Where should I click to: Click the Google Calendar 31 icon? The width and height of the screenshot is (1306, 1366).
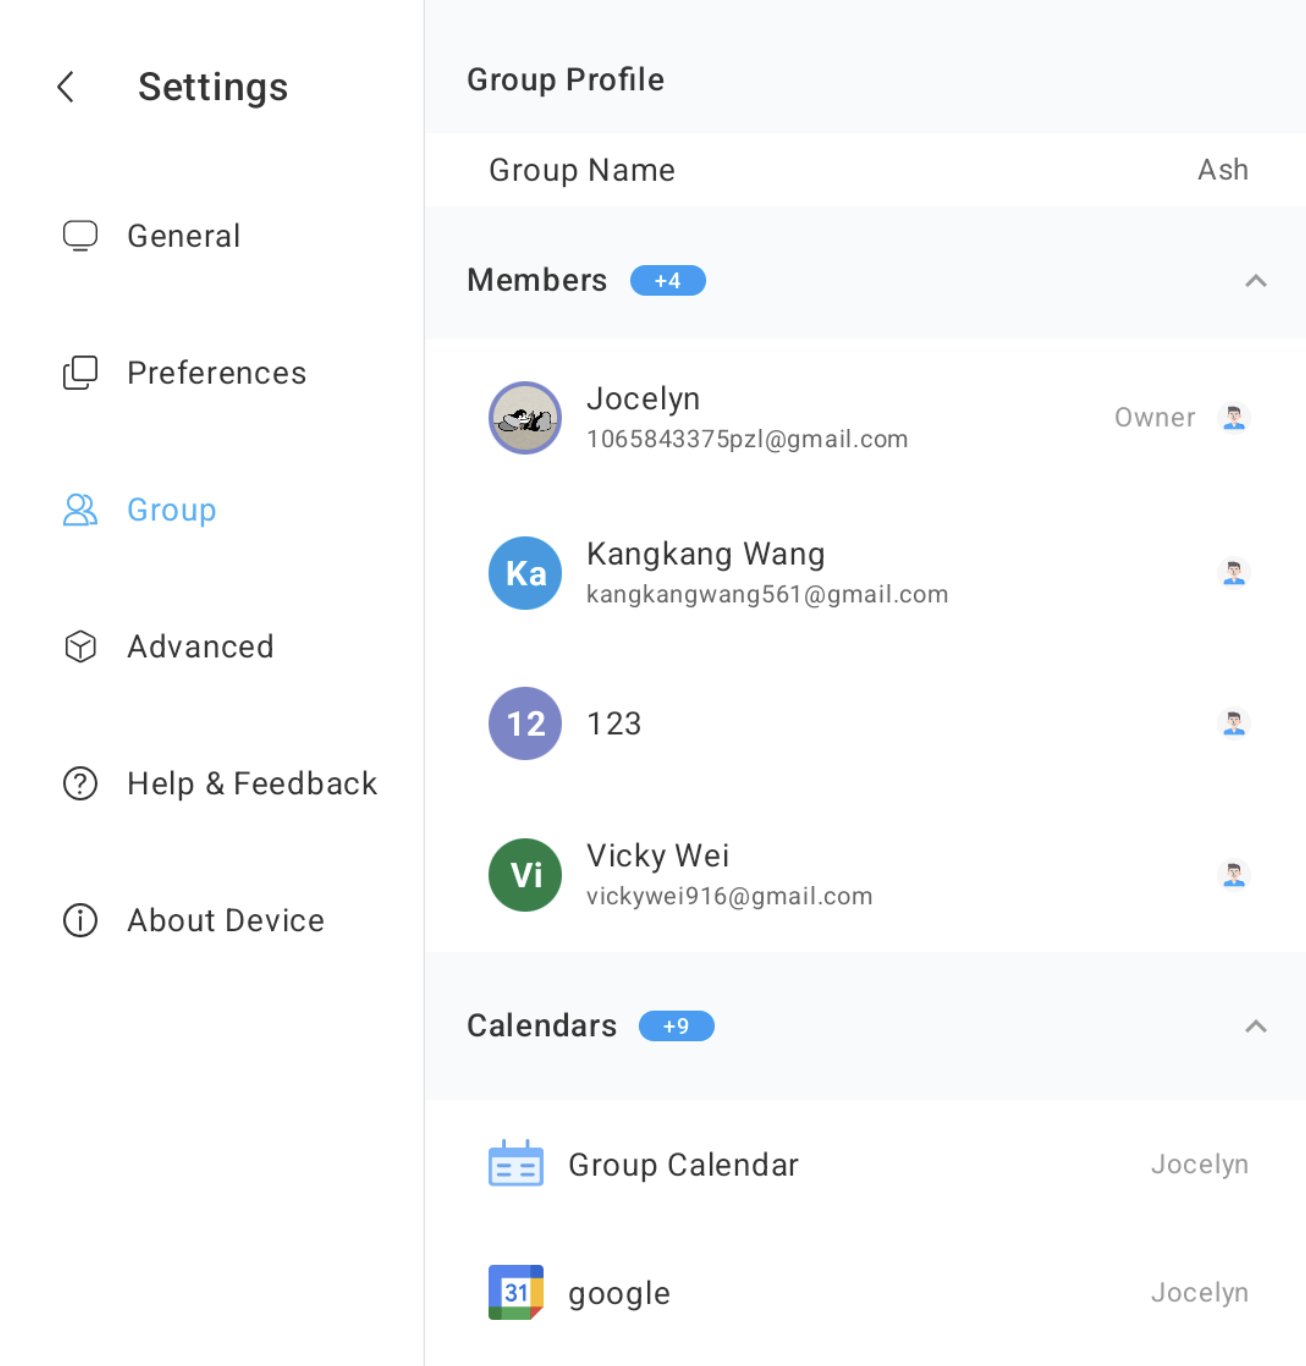[516, 1292]
